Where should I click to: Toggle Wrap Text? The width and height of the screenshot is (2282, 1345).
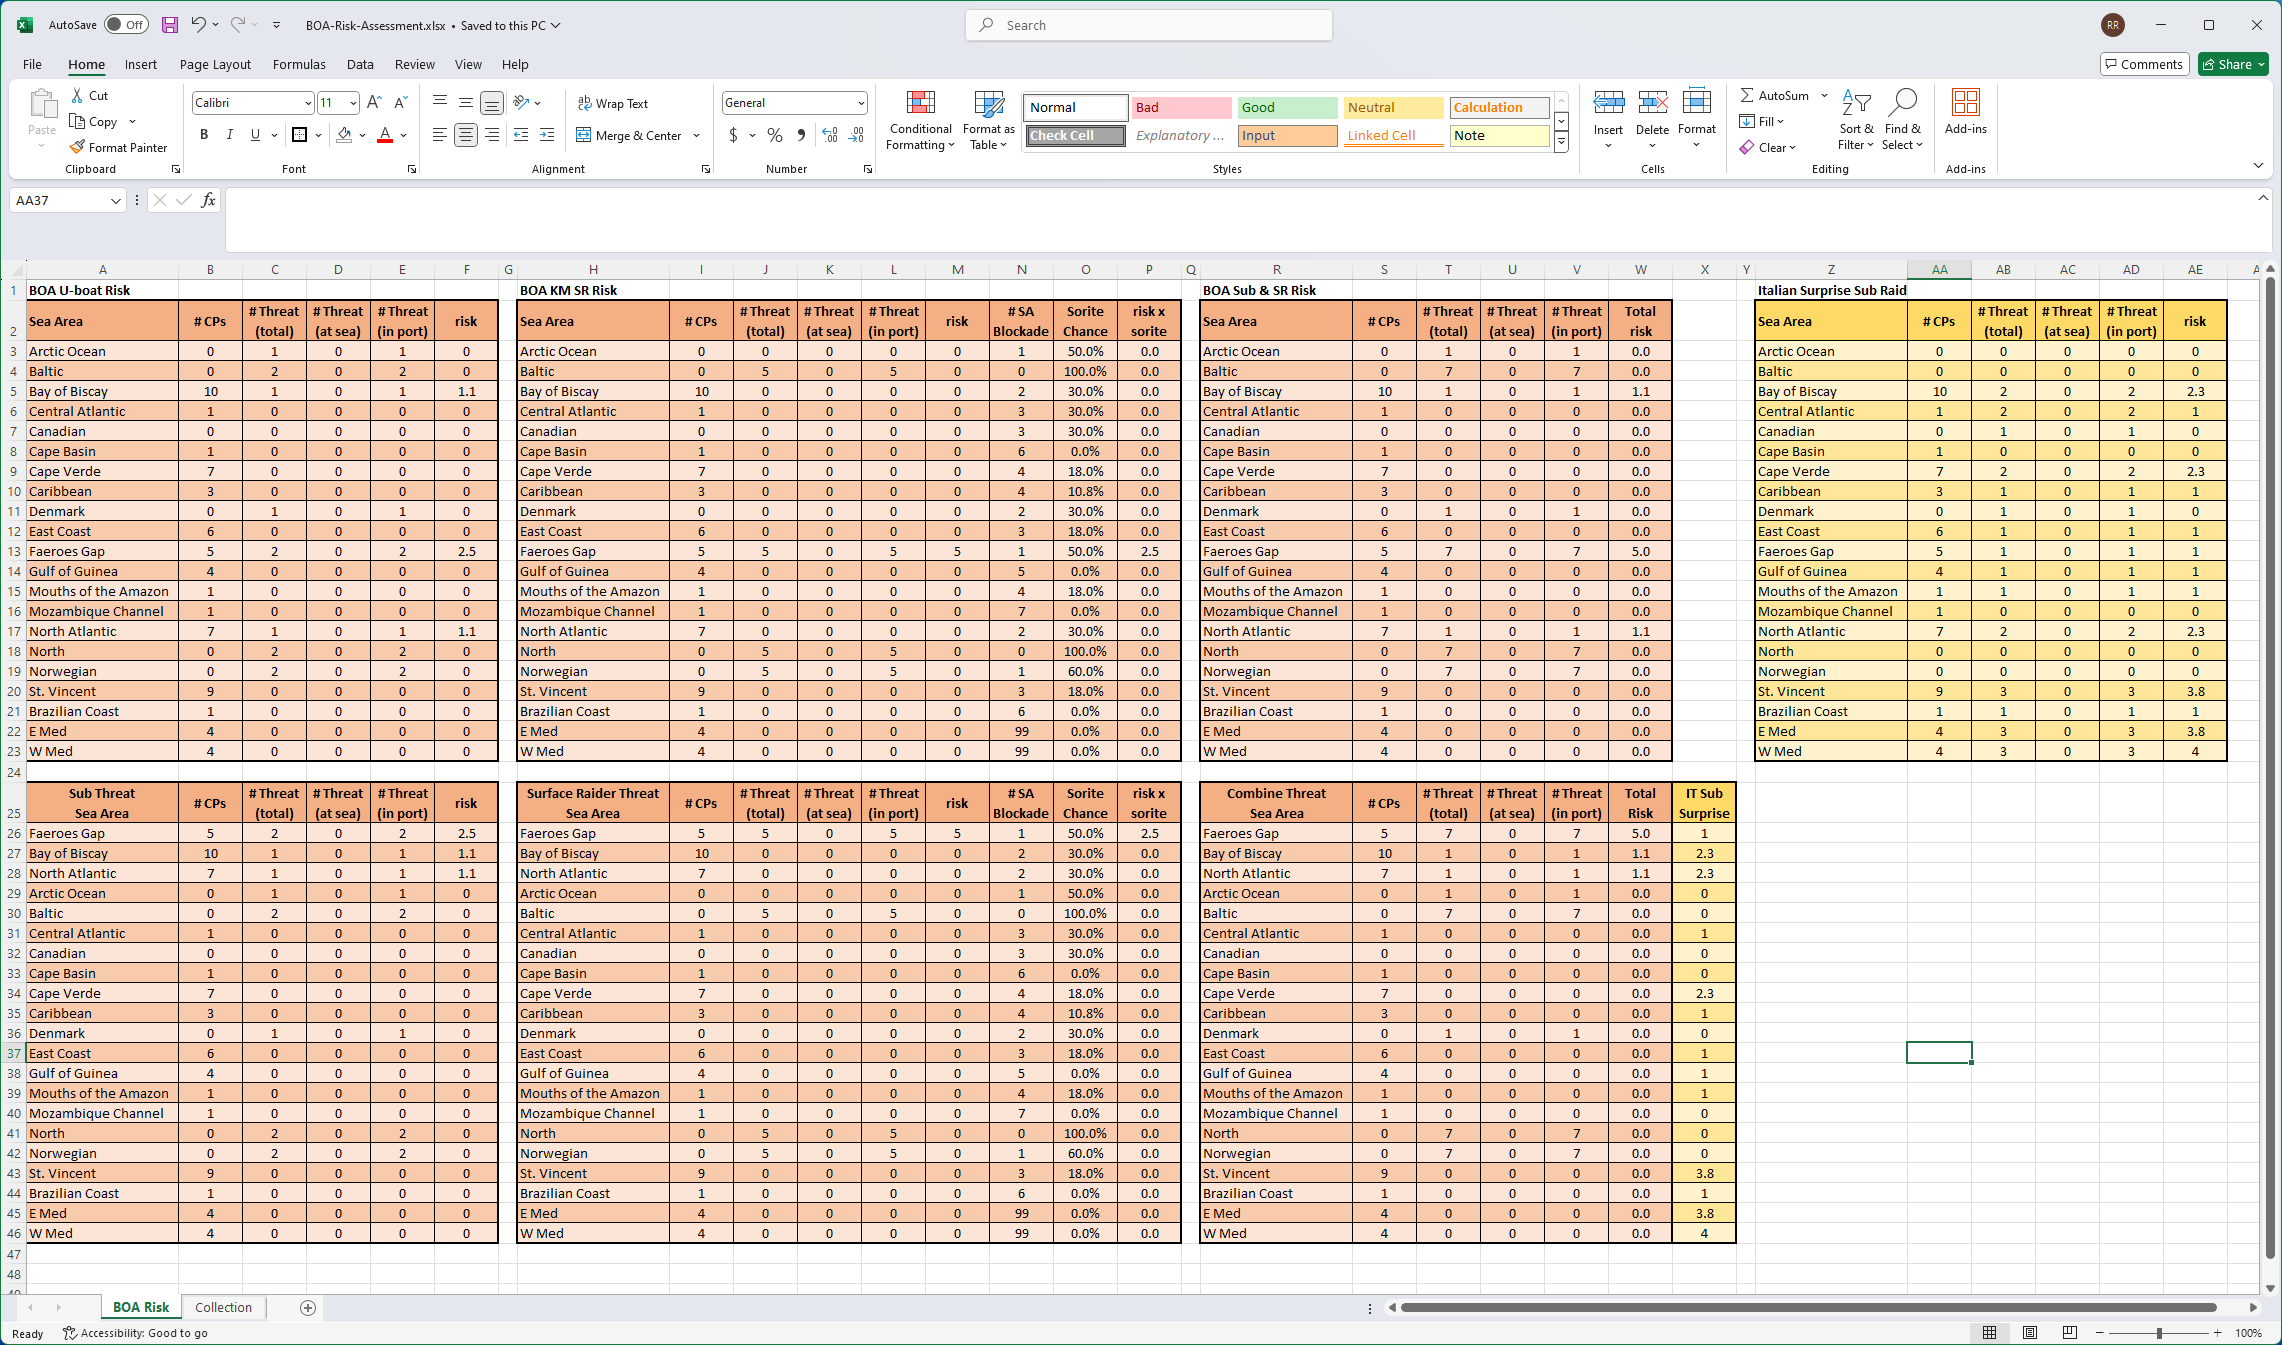pos(613,103)
